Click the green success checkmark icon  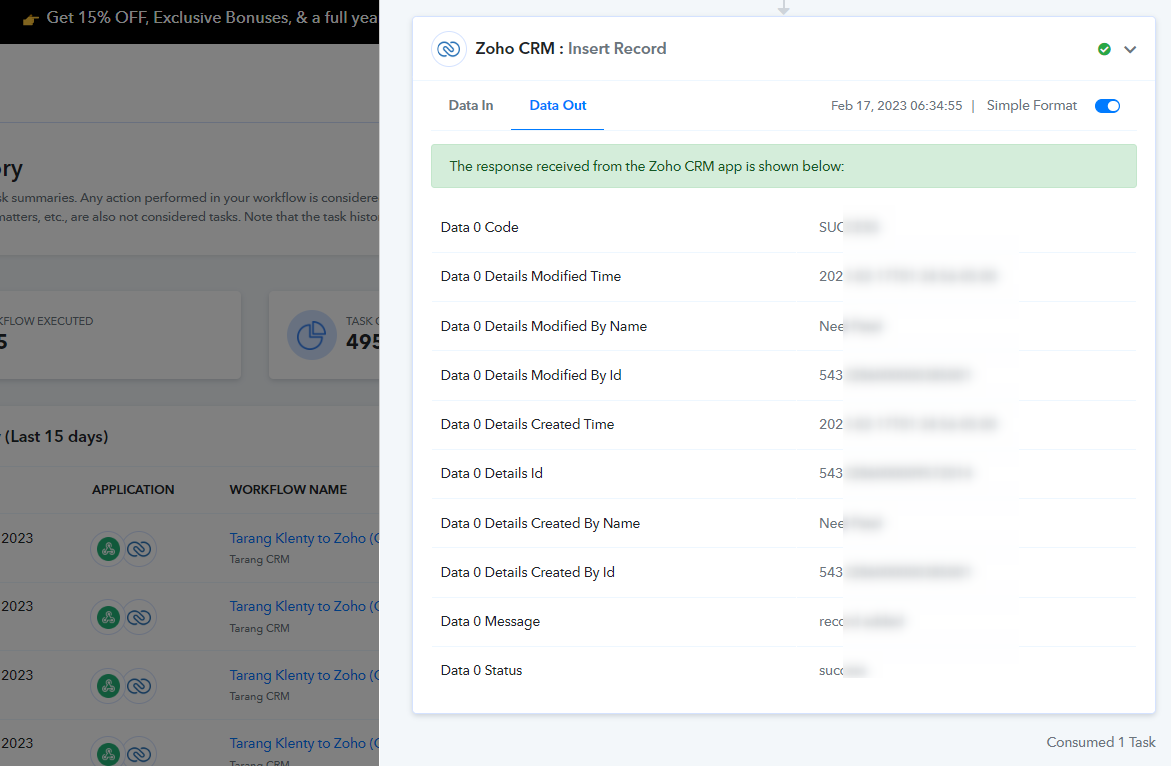[1104, 49]
